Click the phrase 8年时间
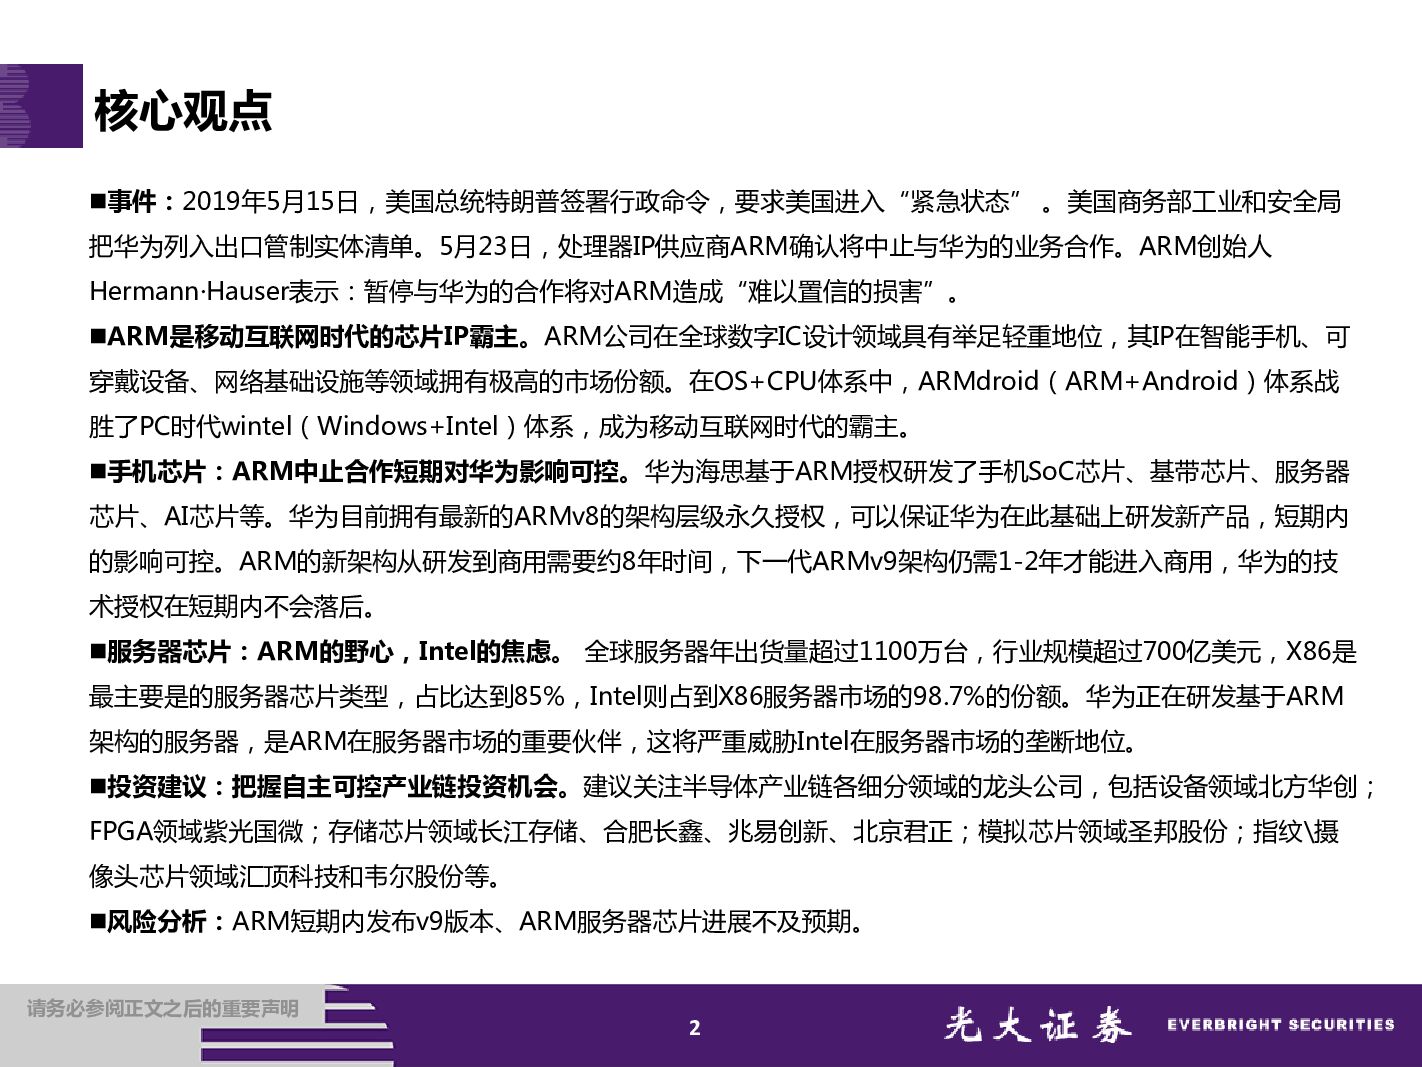This screenshot has width=1422, height=1067. pos(668,562)
